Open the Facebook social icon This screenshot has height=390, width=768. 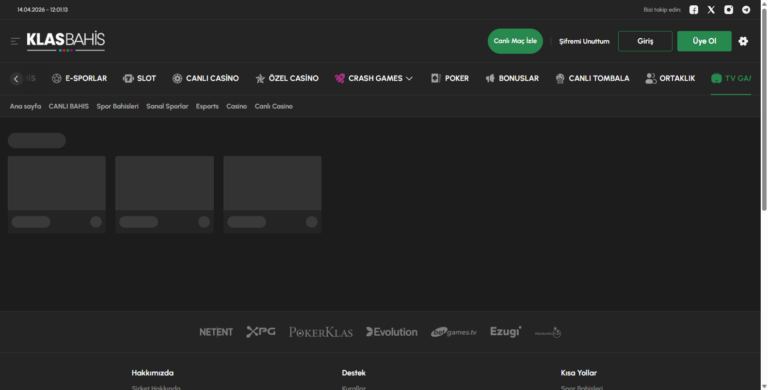pos(694,10)
